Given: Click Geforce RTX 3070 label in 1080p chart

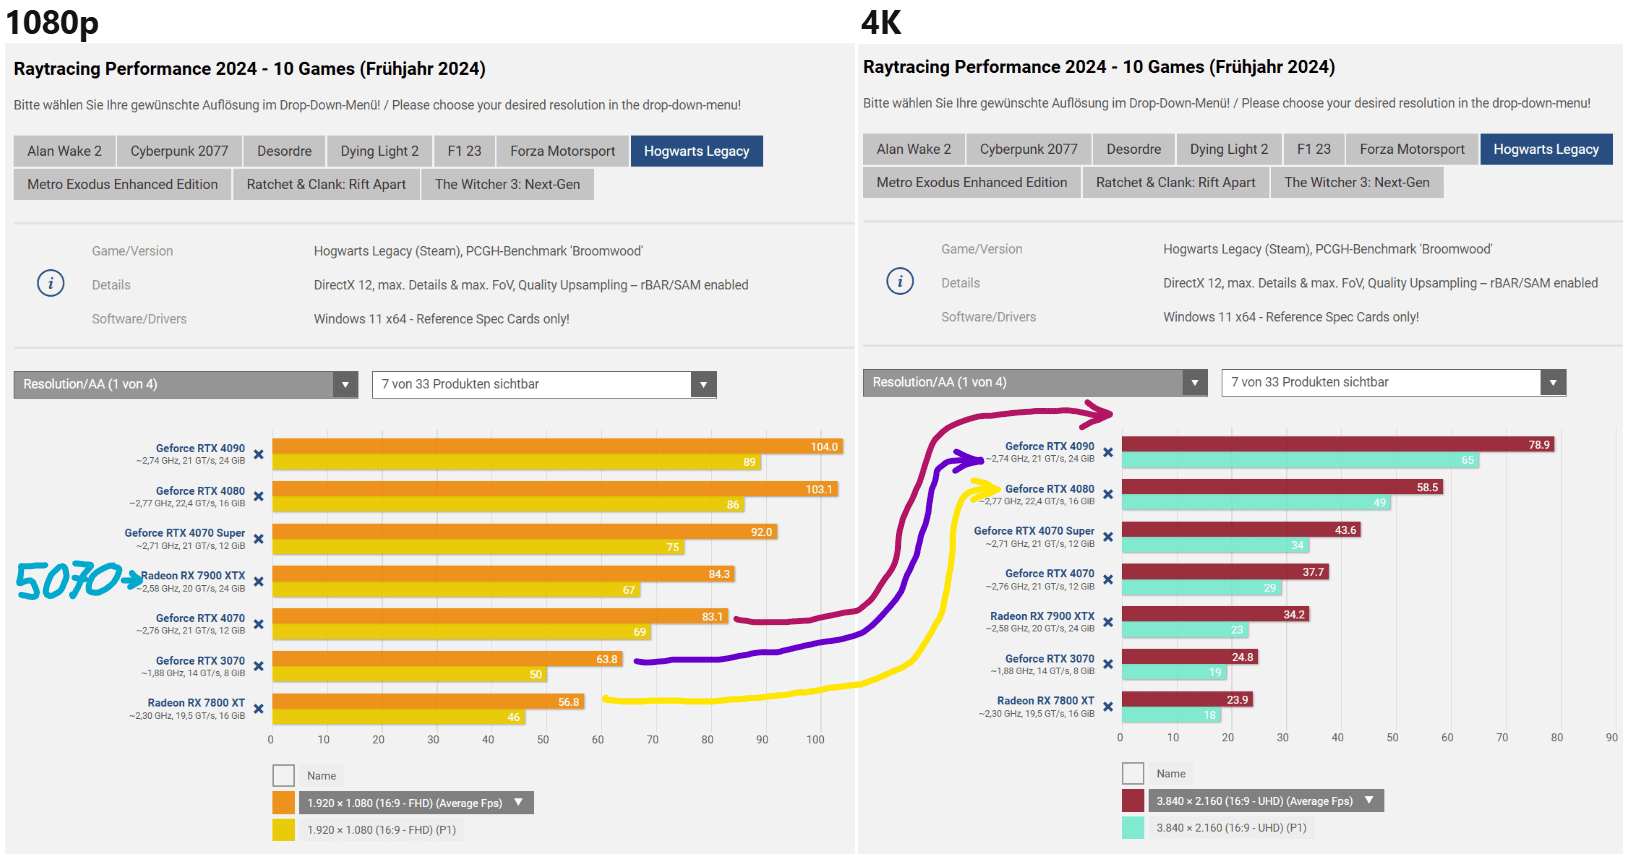Looking at the screenshot, I should pos(200,661).
